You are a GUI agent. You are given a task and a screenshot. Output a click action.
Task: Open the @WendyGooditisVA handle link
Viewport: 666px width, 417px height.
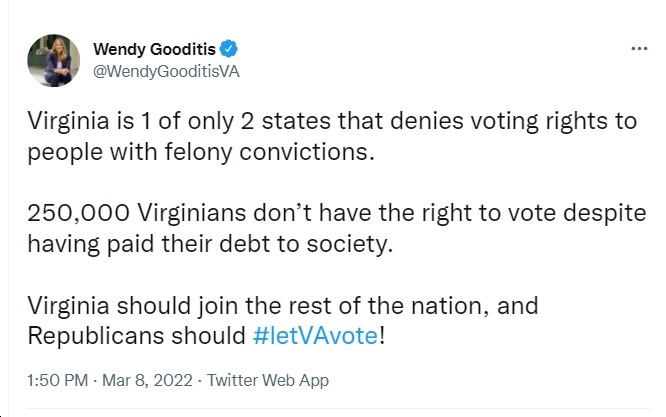(x=166, y=71)
